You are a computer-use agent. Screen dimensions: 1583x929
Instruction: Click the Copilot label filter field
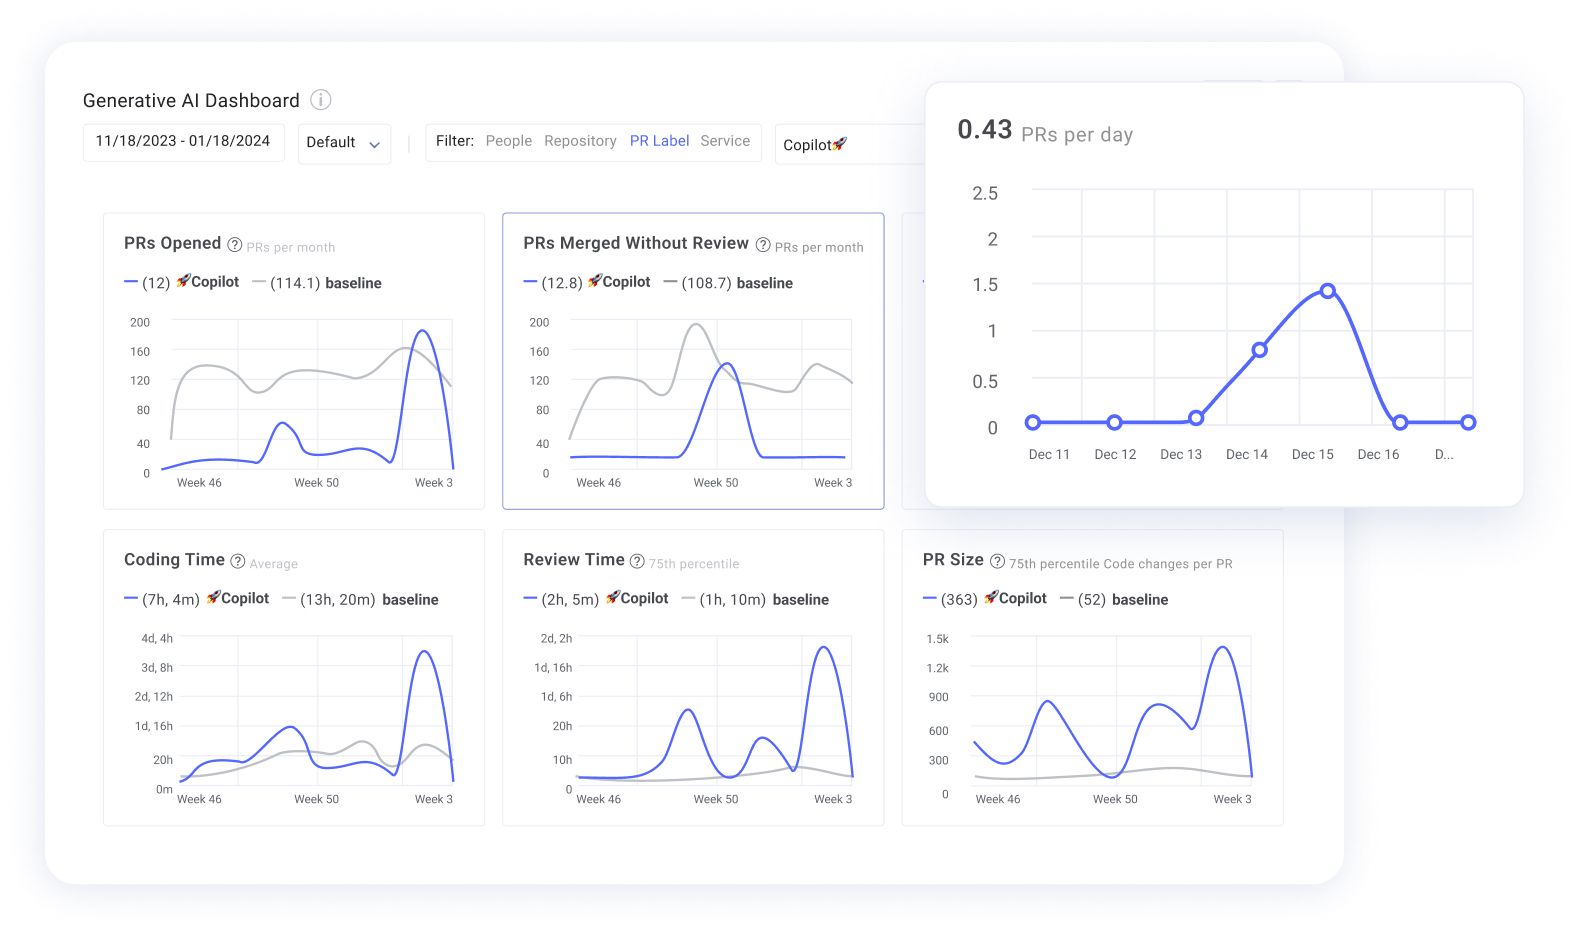[x=850, y=144]
